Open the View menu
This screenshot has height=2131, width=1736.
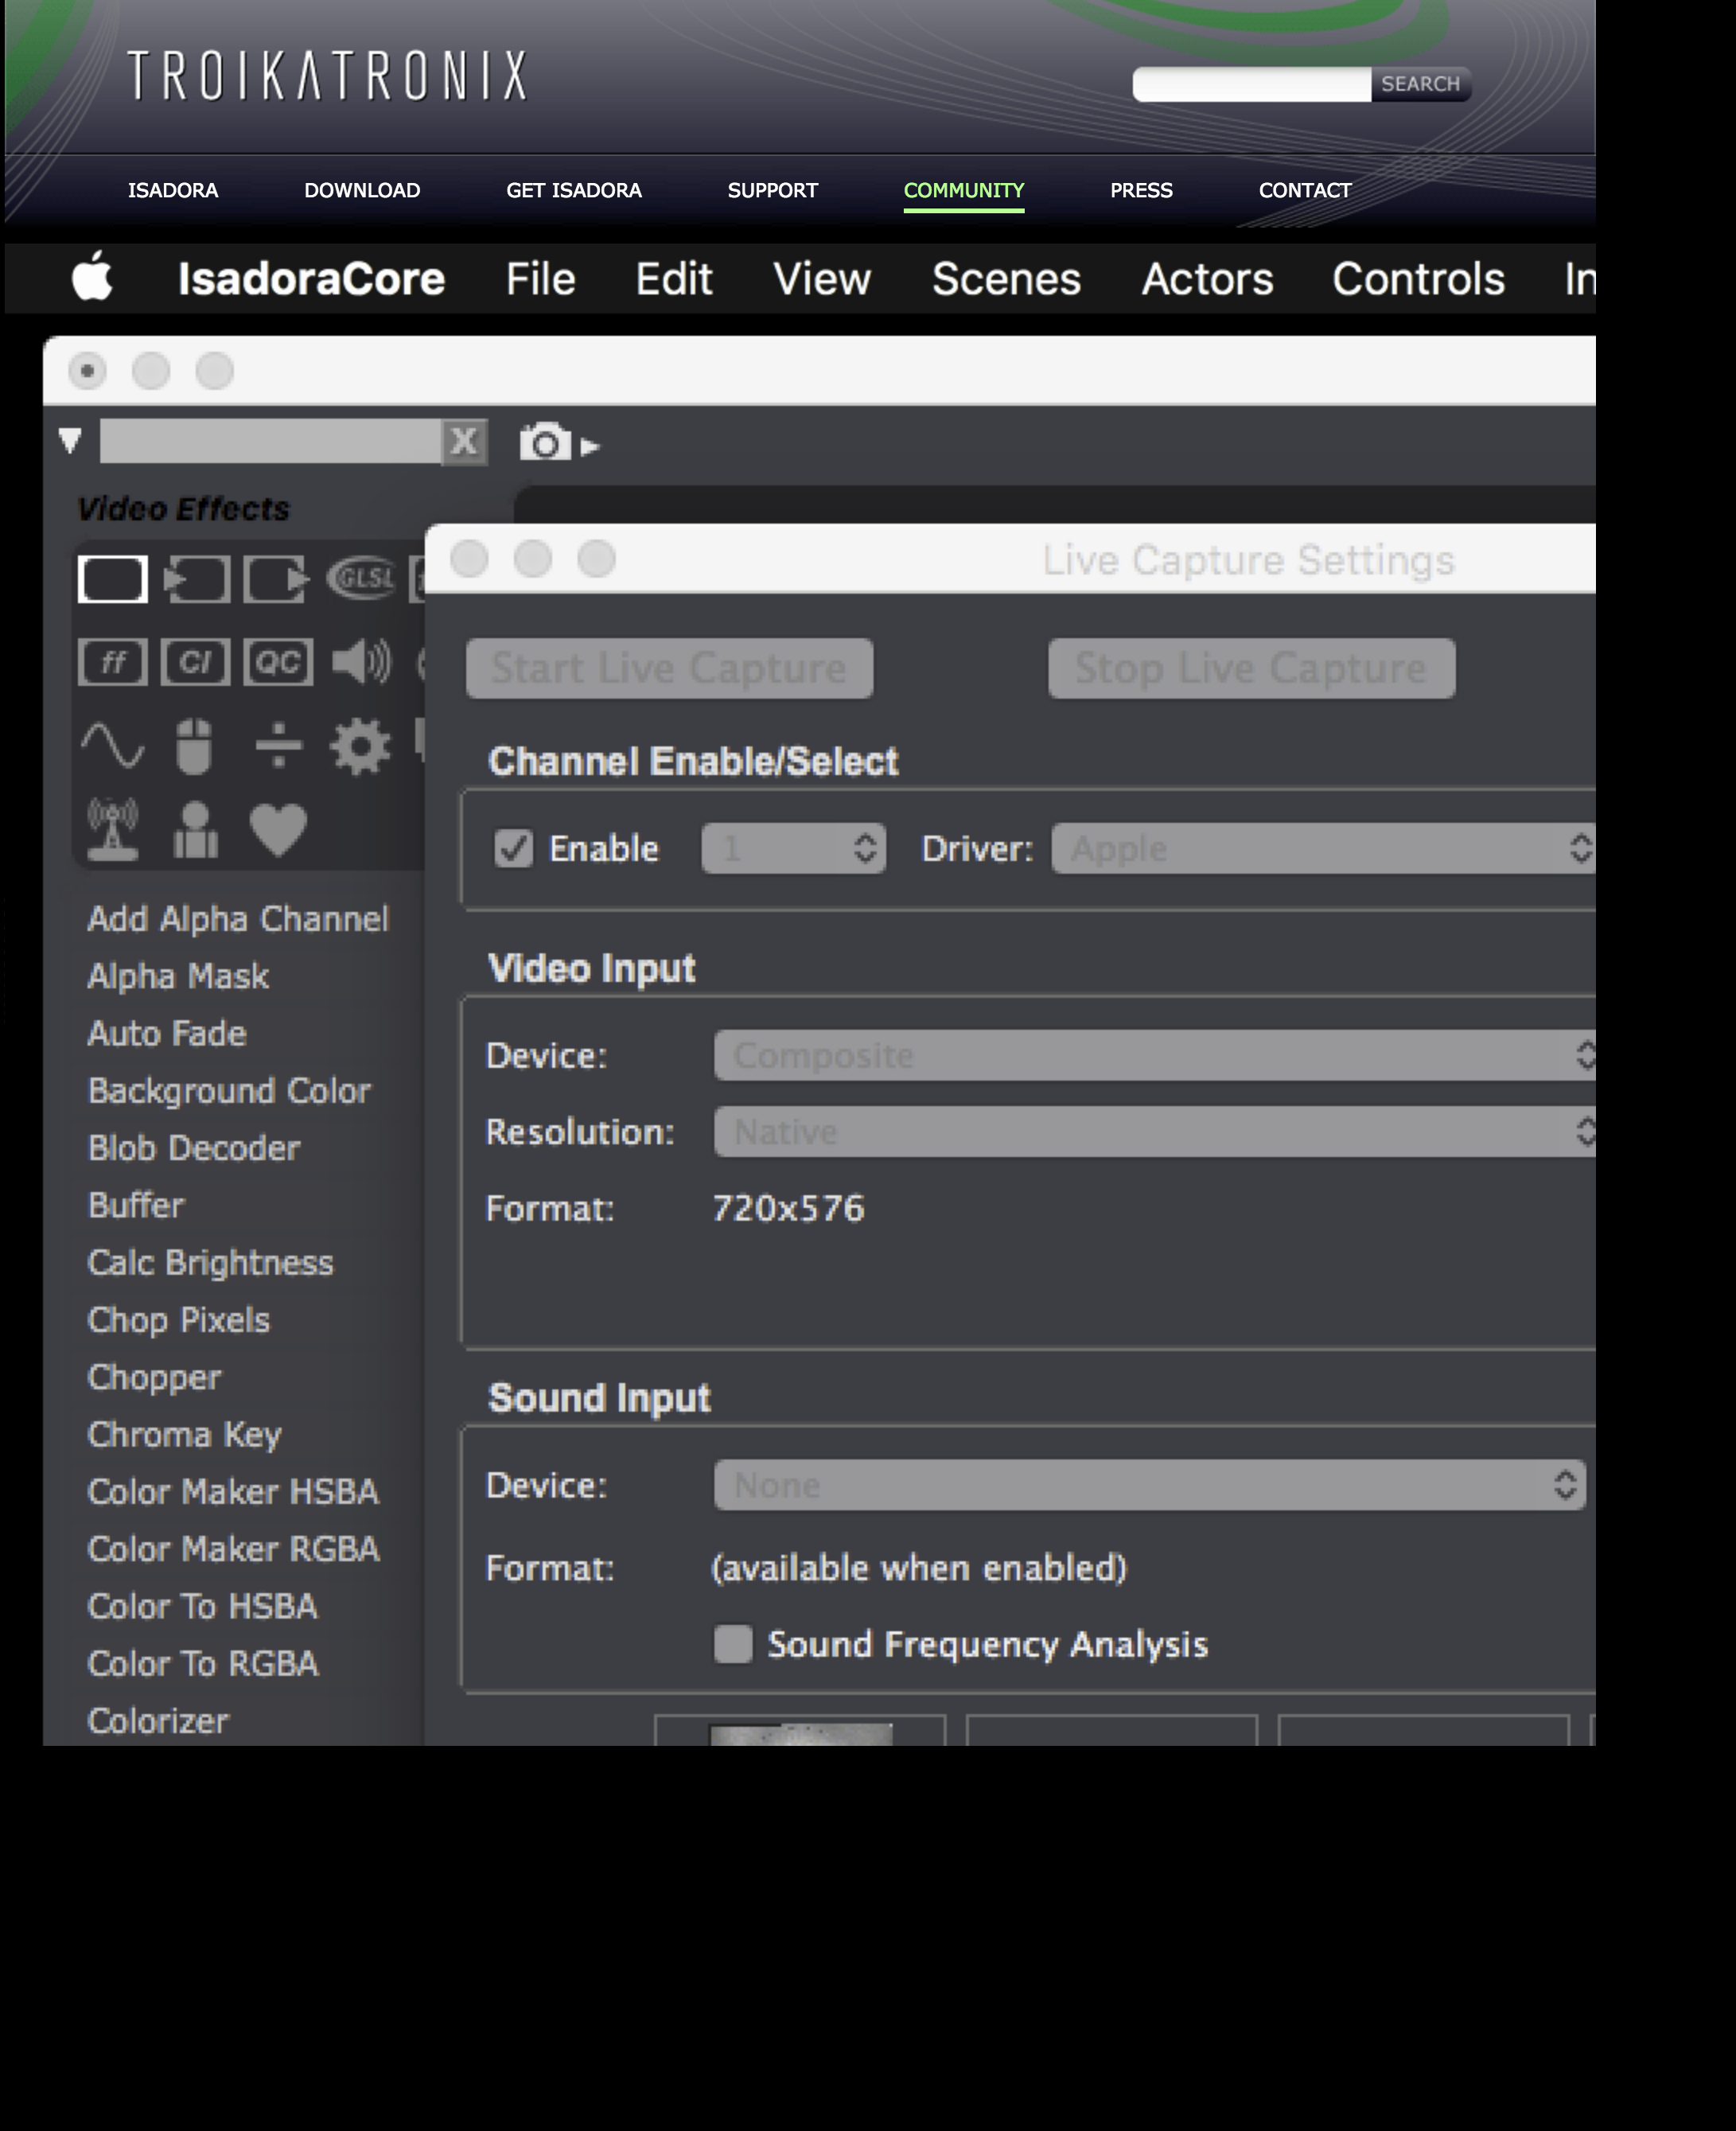(x=822, y=279)
